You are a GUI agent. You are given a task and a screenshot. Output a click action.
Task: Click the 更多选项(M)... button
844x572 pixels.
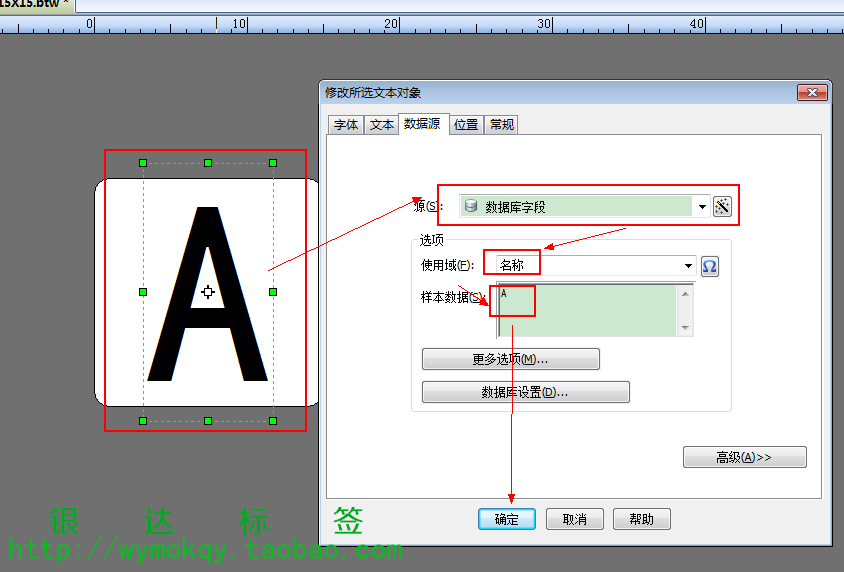[510, 359]
